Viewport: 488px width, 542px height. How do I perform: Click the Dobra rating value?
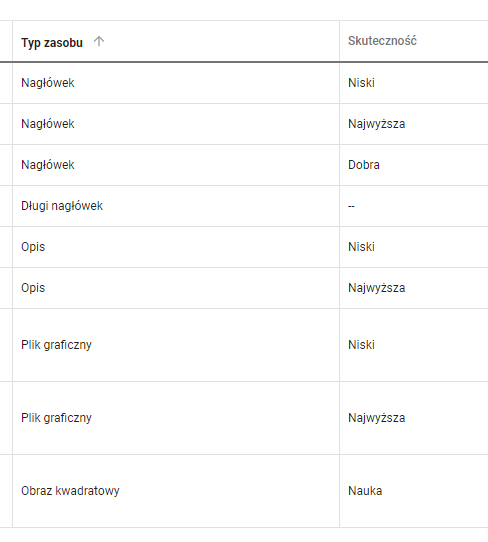[x=364, y=165]
